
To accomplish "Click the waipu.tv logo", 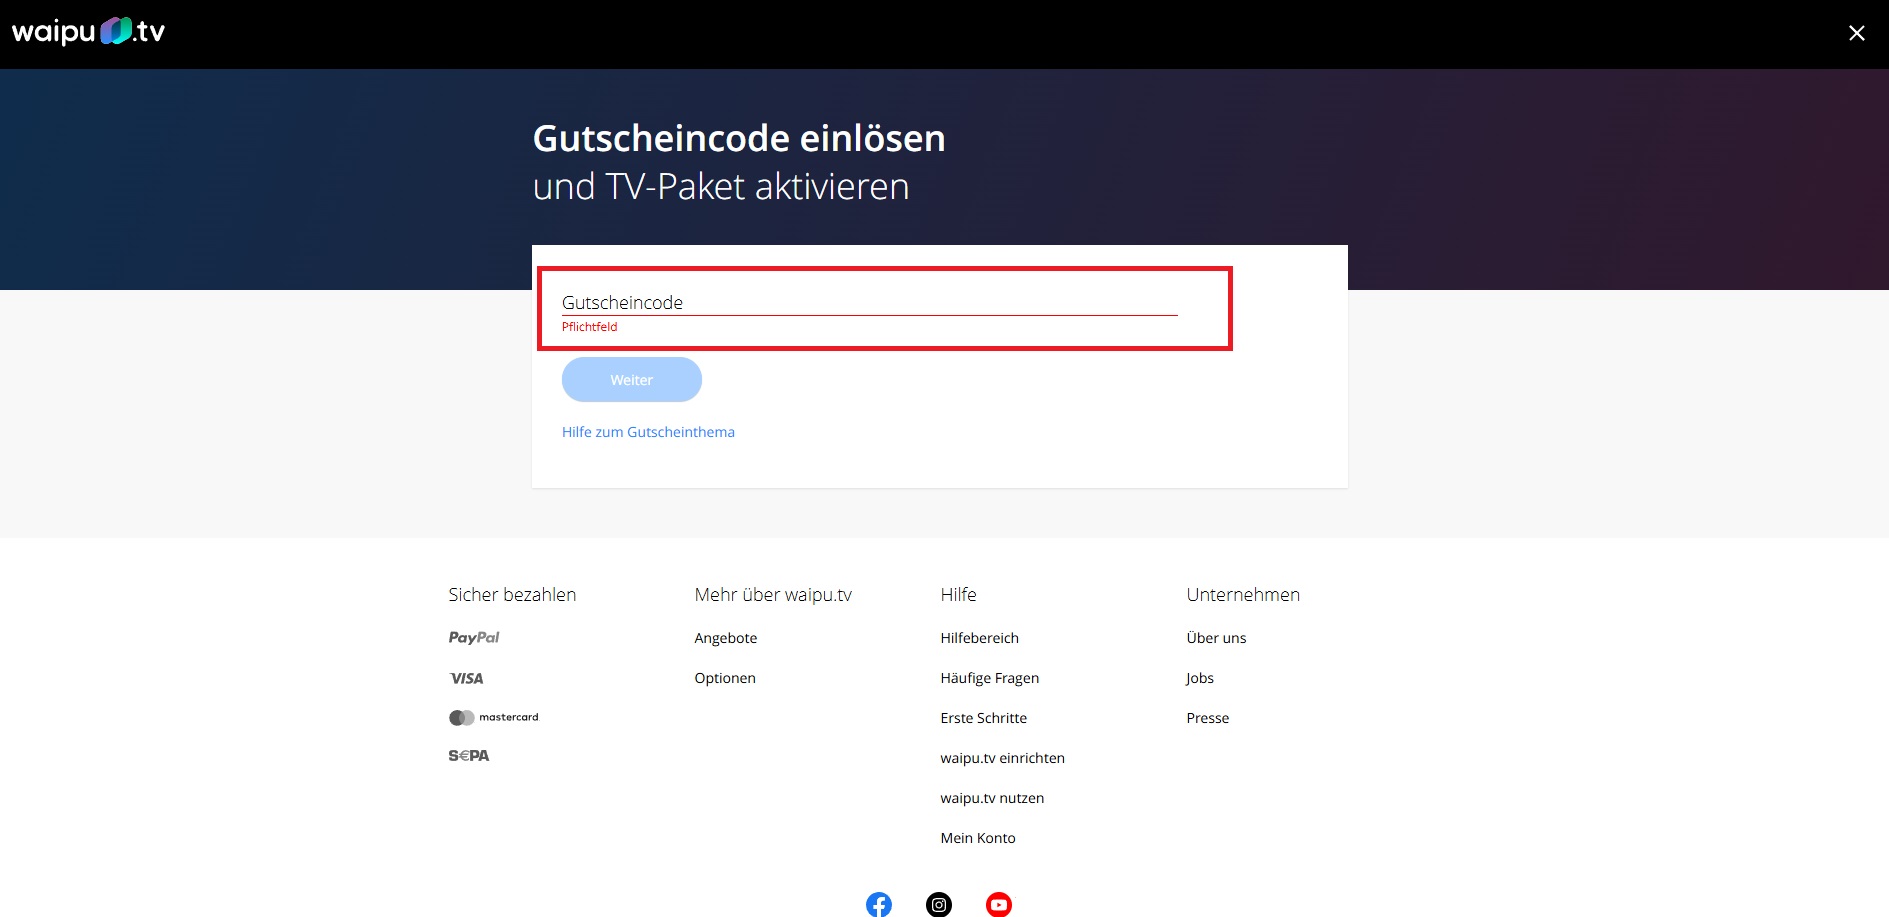I will coord(88,32).
